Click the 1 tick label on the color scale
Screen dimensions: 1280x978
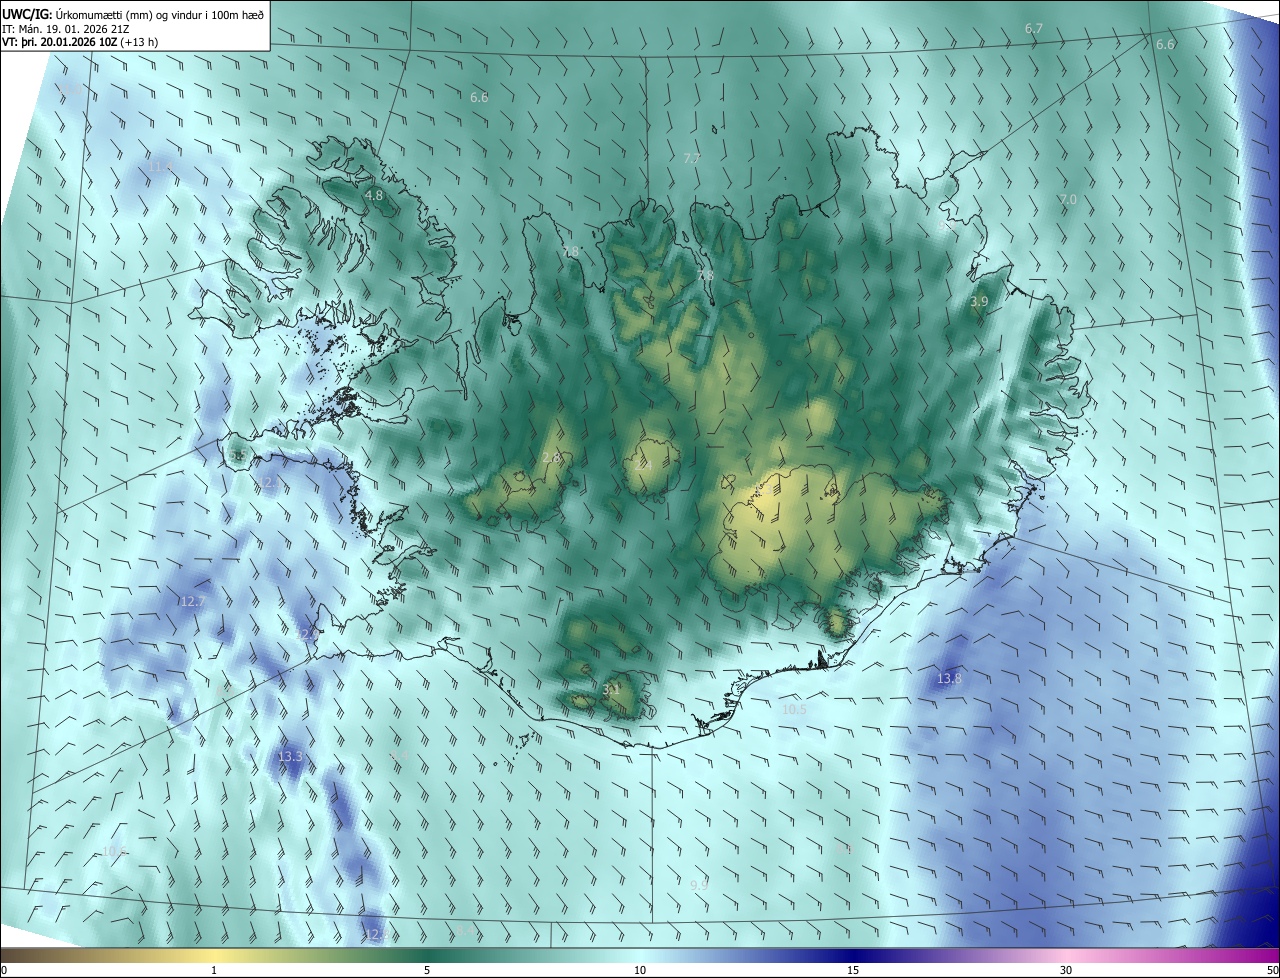tap(214, 970)
